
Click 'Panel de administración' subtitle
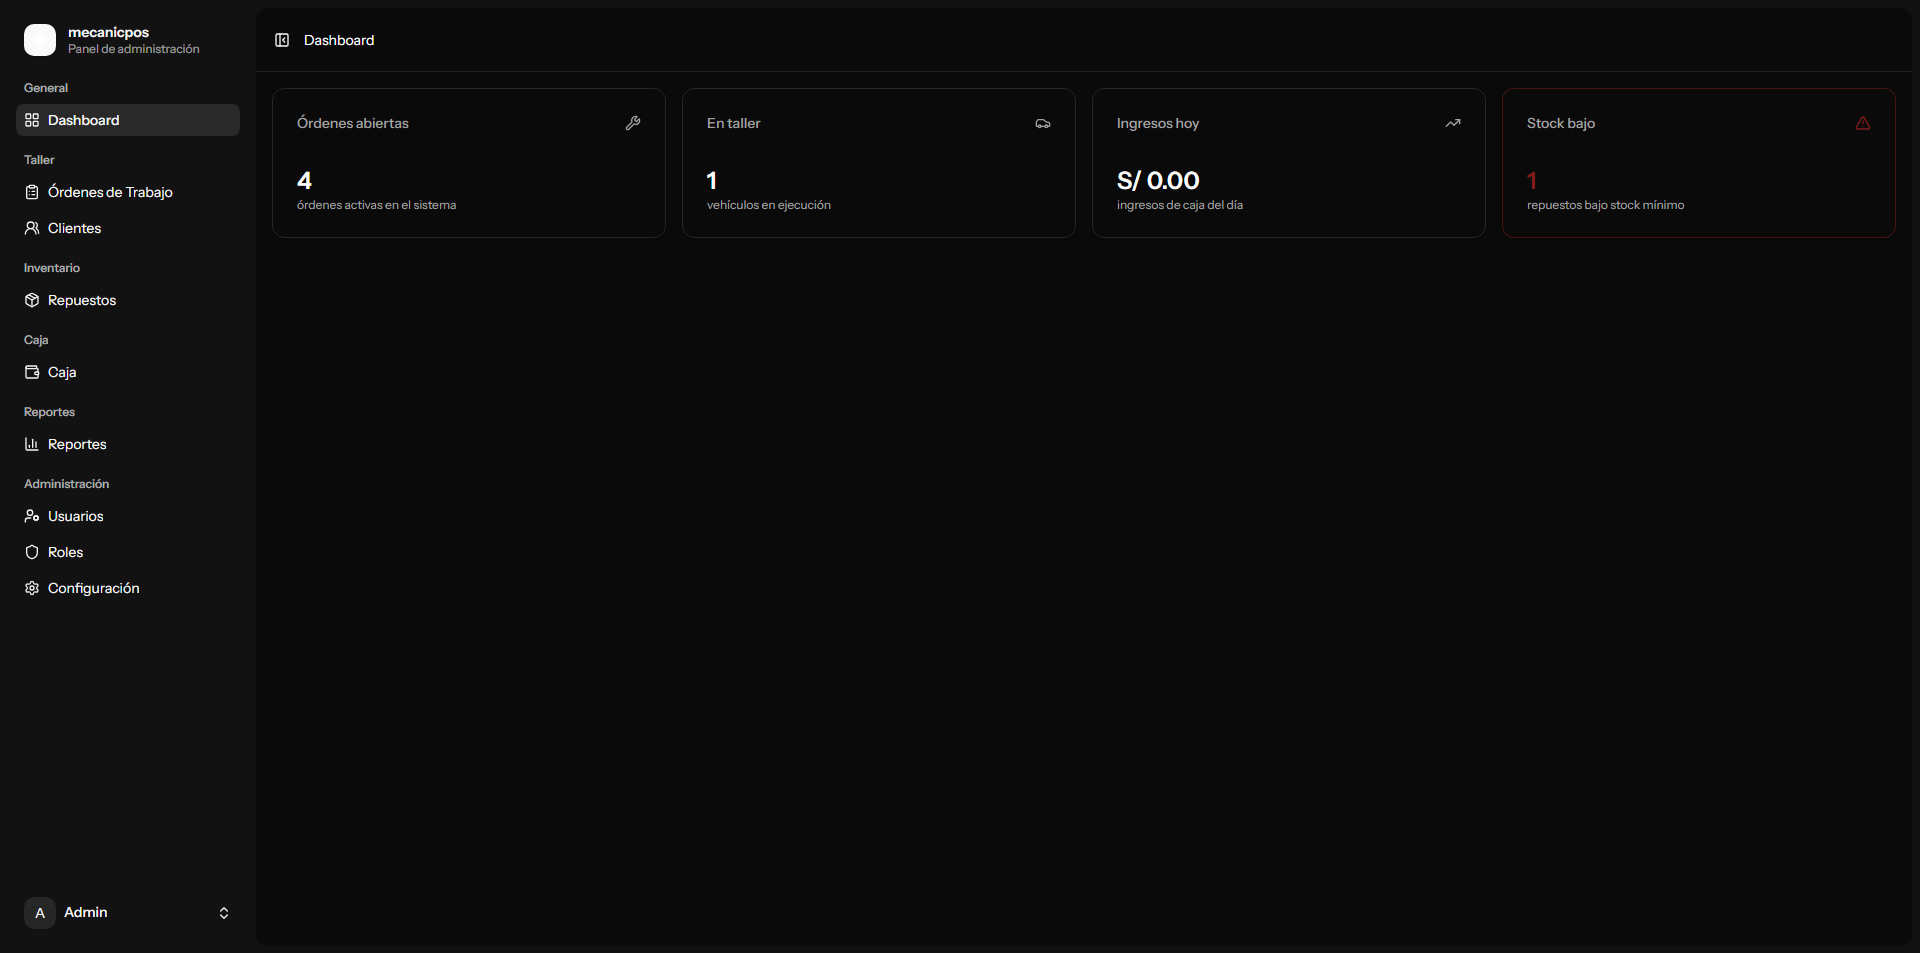click(x=134, y=49)
